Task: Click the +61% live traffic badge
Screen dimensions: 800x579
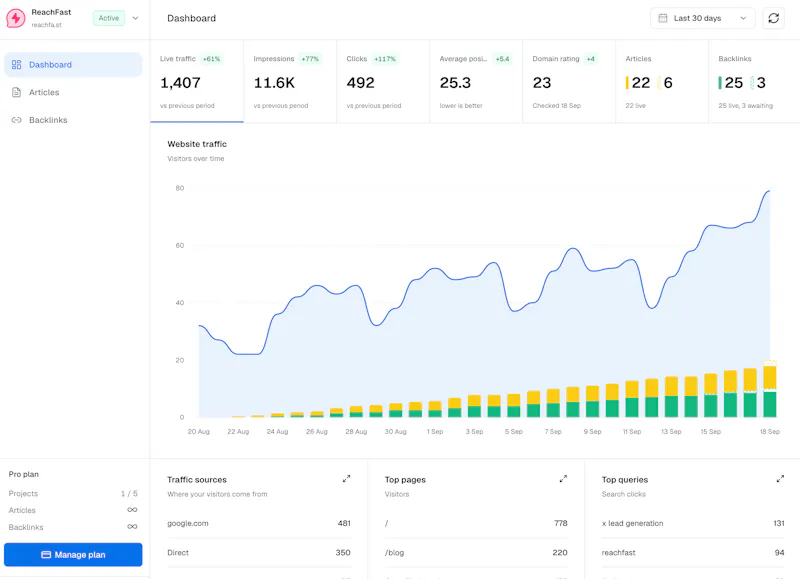Action: click(x=211, y=59)
